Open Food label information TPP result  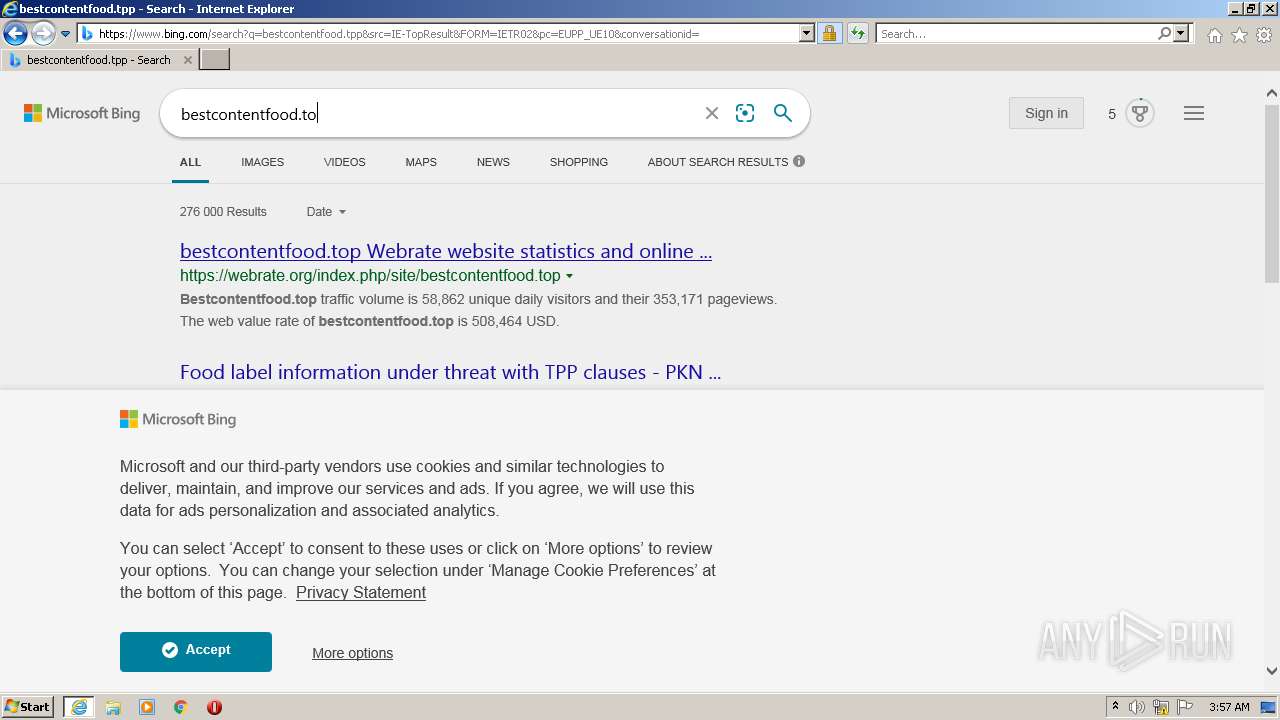point(450,372)
